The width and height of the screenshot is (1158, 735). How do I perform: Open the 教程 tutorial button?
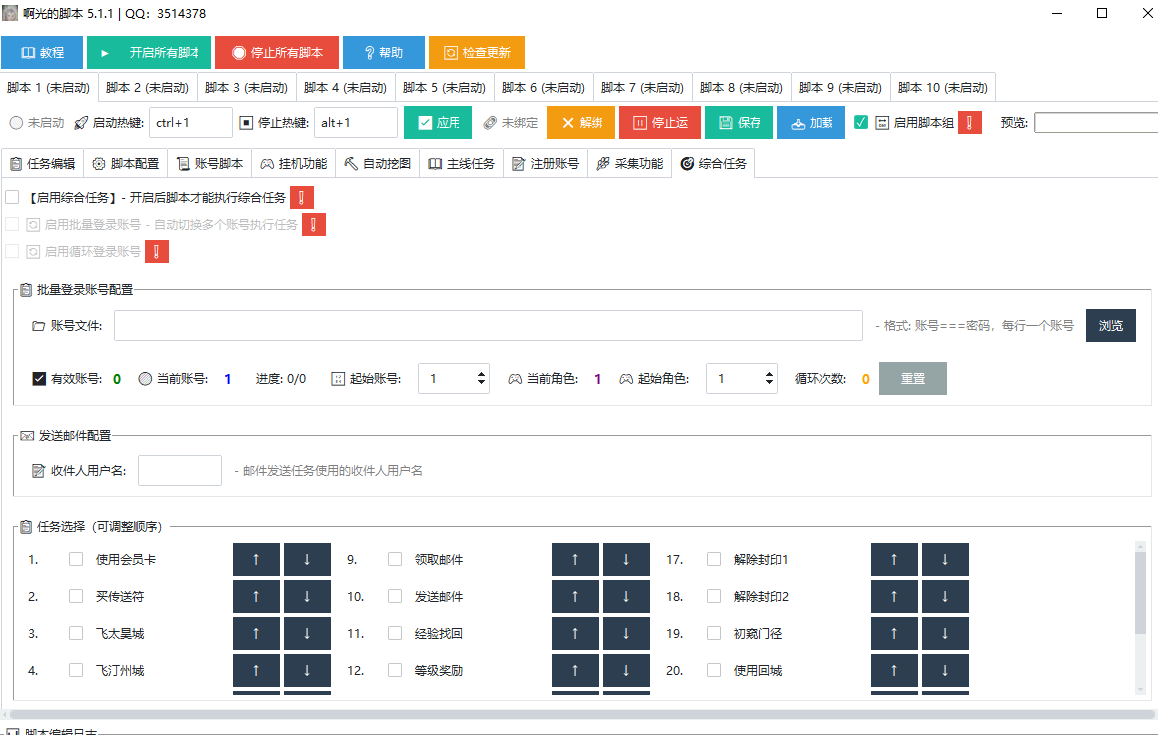[x=42, y=52]
